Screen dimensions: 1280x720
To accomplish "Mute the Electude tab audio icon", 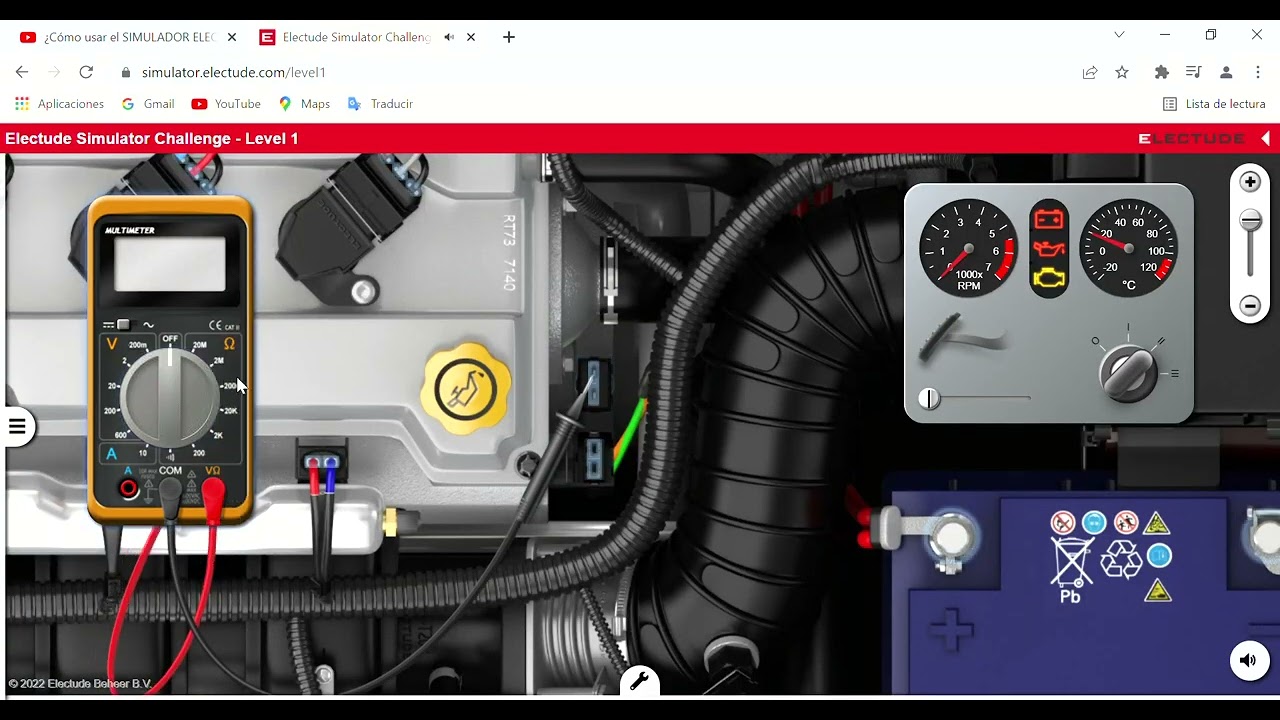I will pyautogui.click(x=449, y=37).
